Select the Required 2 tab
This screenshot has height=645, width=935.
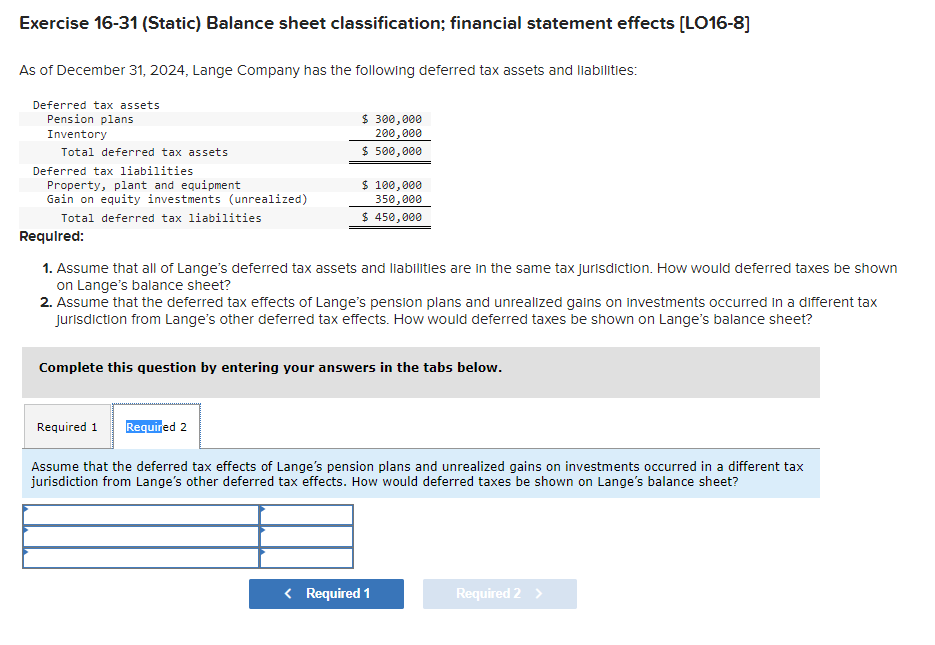click(x=155, y=425)
